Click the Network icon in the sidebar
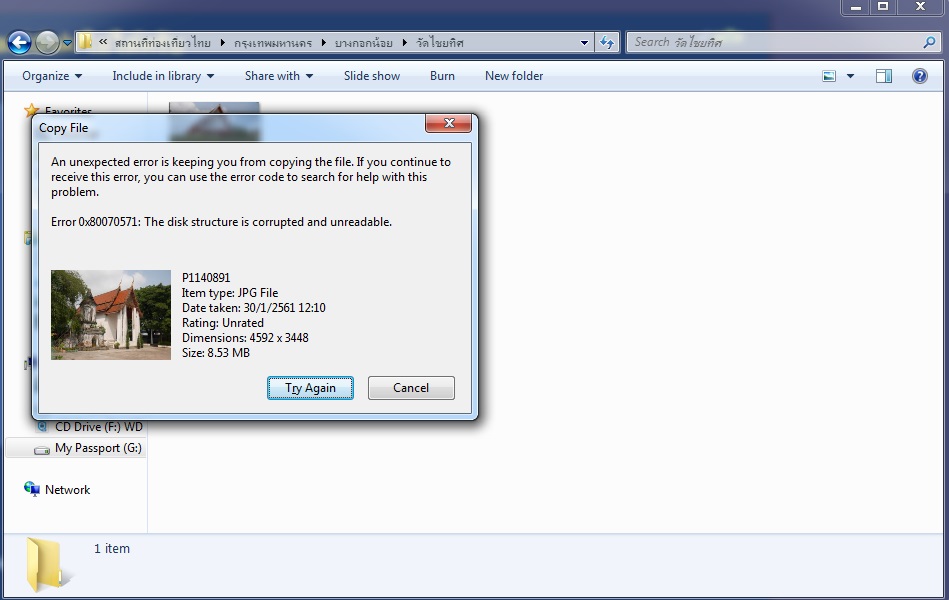This screenshot has width=949, height=600. click(31, 489)
